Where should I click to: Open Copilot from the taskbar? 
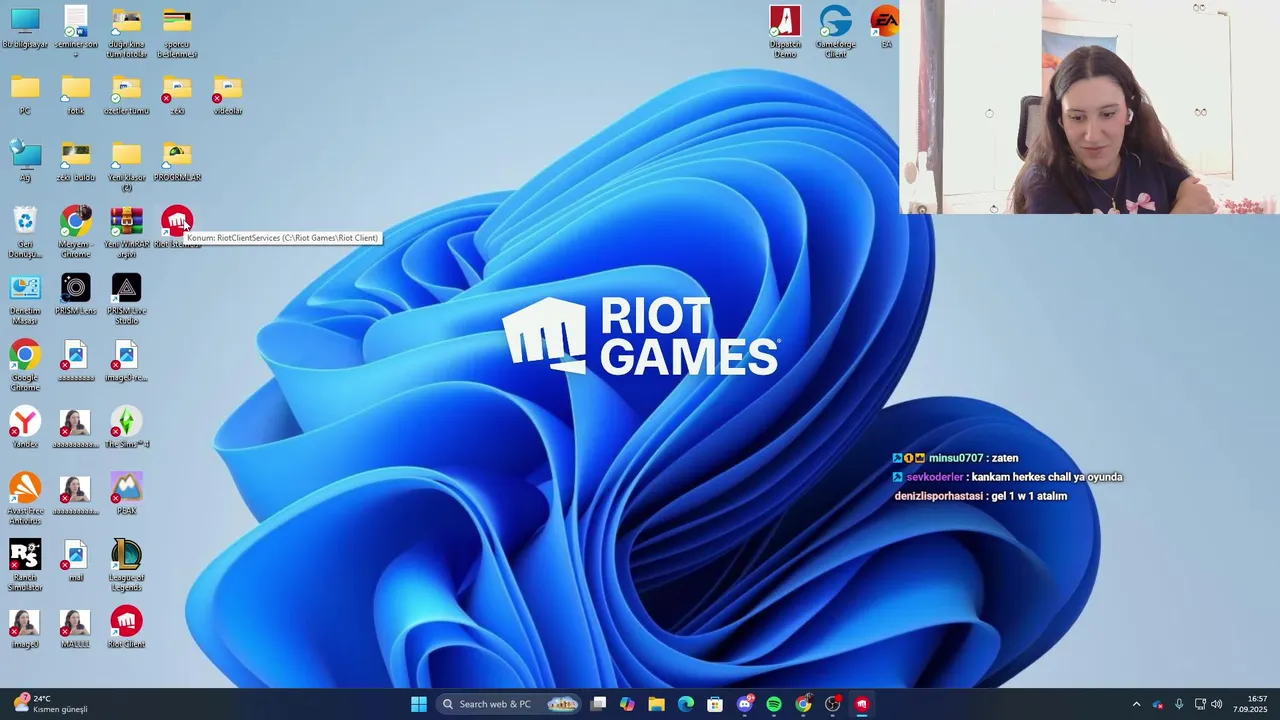pos(627,704)
